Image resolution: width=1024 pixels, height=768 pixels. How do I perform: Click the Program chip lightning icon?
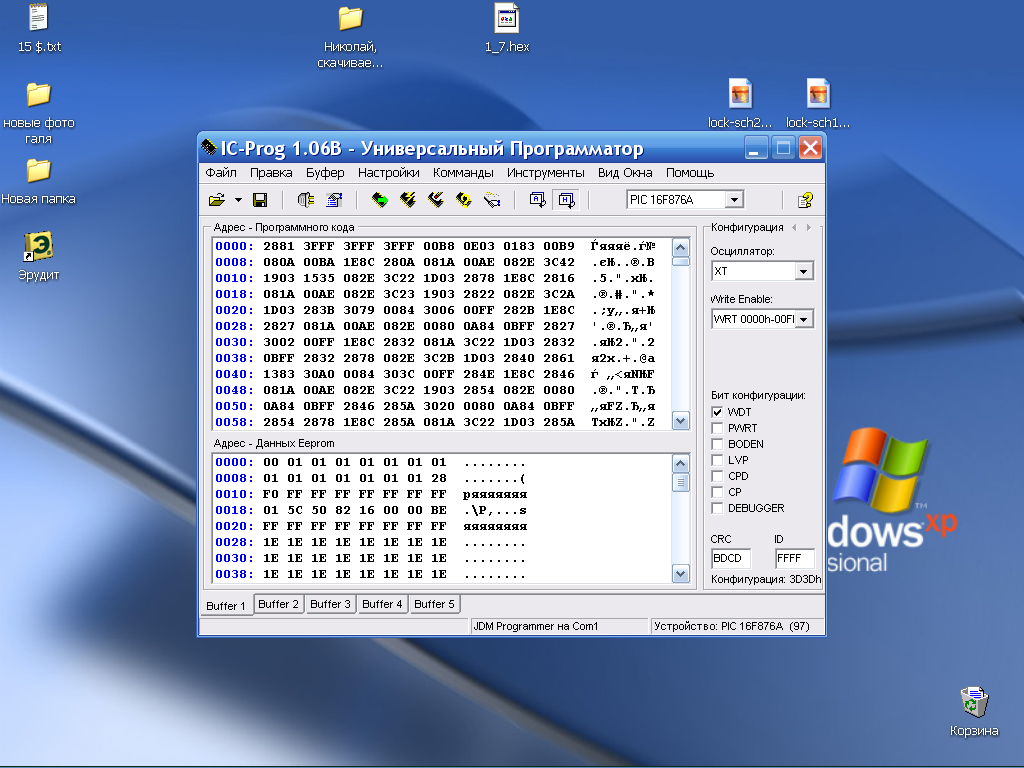pyautogui.click(x=408, y=200)
